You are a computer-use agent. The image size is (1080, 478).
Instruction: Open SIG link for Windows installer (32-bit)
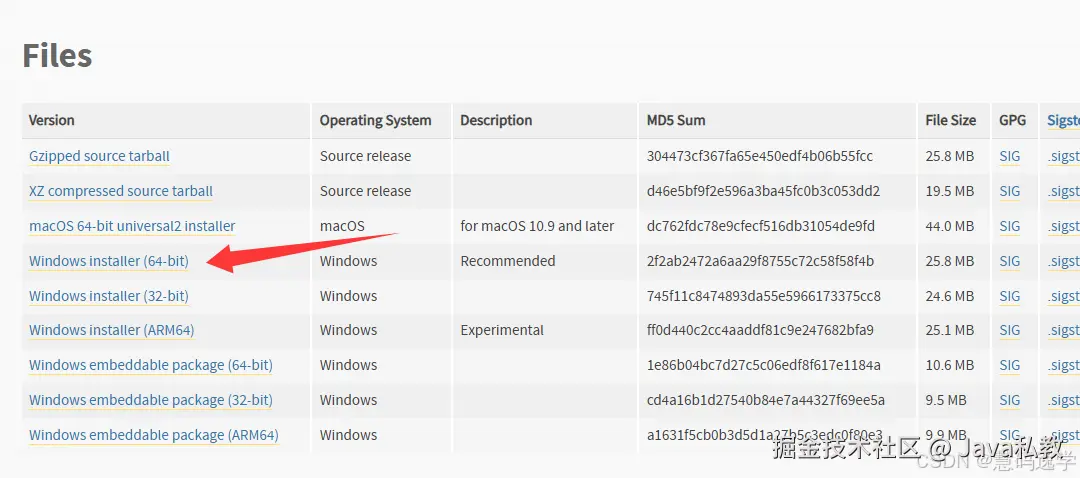tap(1010, 296)
